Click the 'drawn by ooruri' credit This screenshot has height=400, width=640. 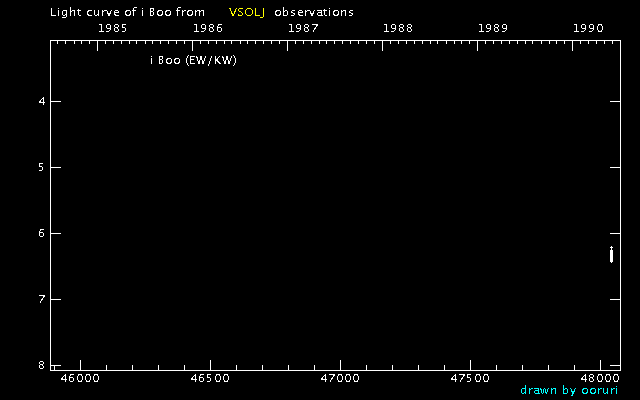[570, 390]
